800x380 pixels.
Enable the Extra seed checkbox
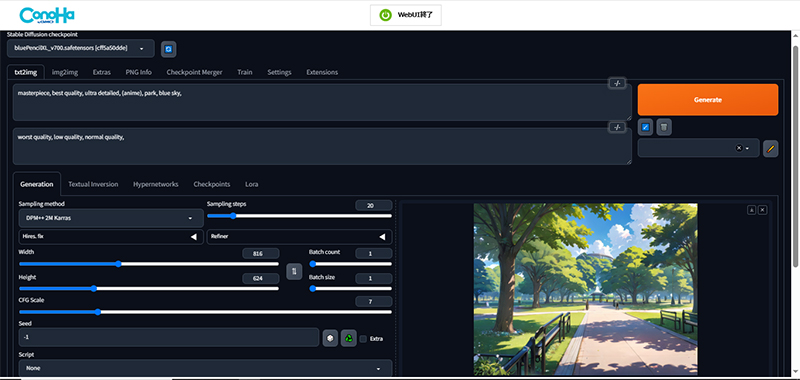(x=363, y=339)
